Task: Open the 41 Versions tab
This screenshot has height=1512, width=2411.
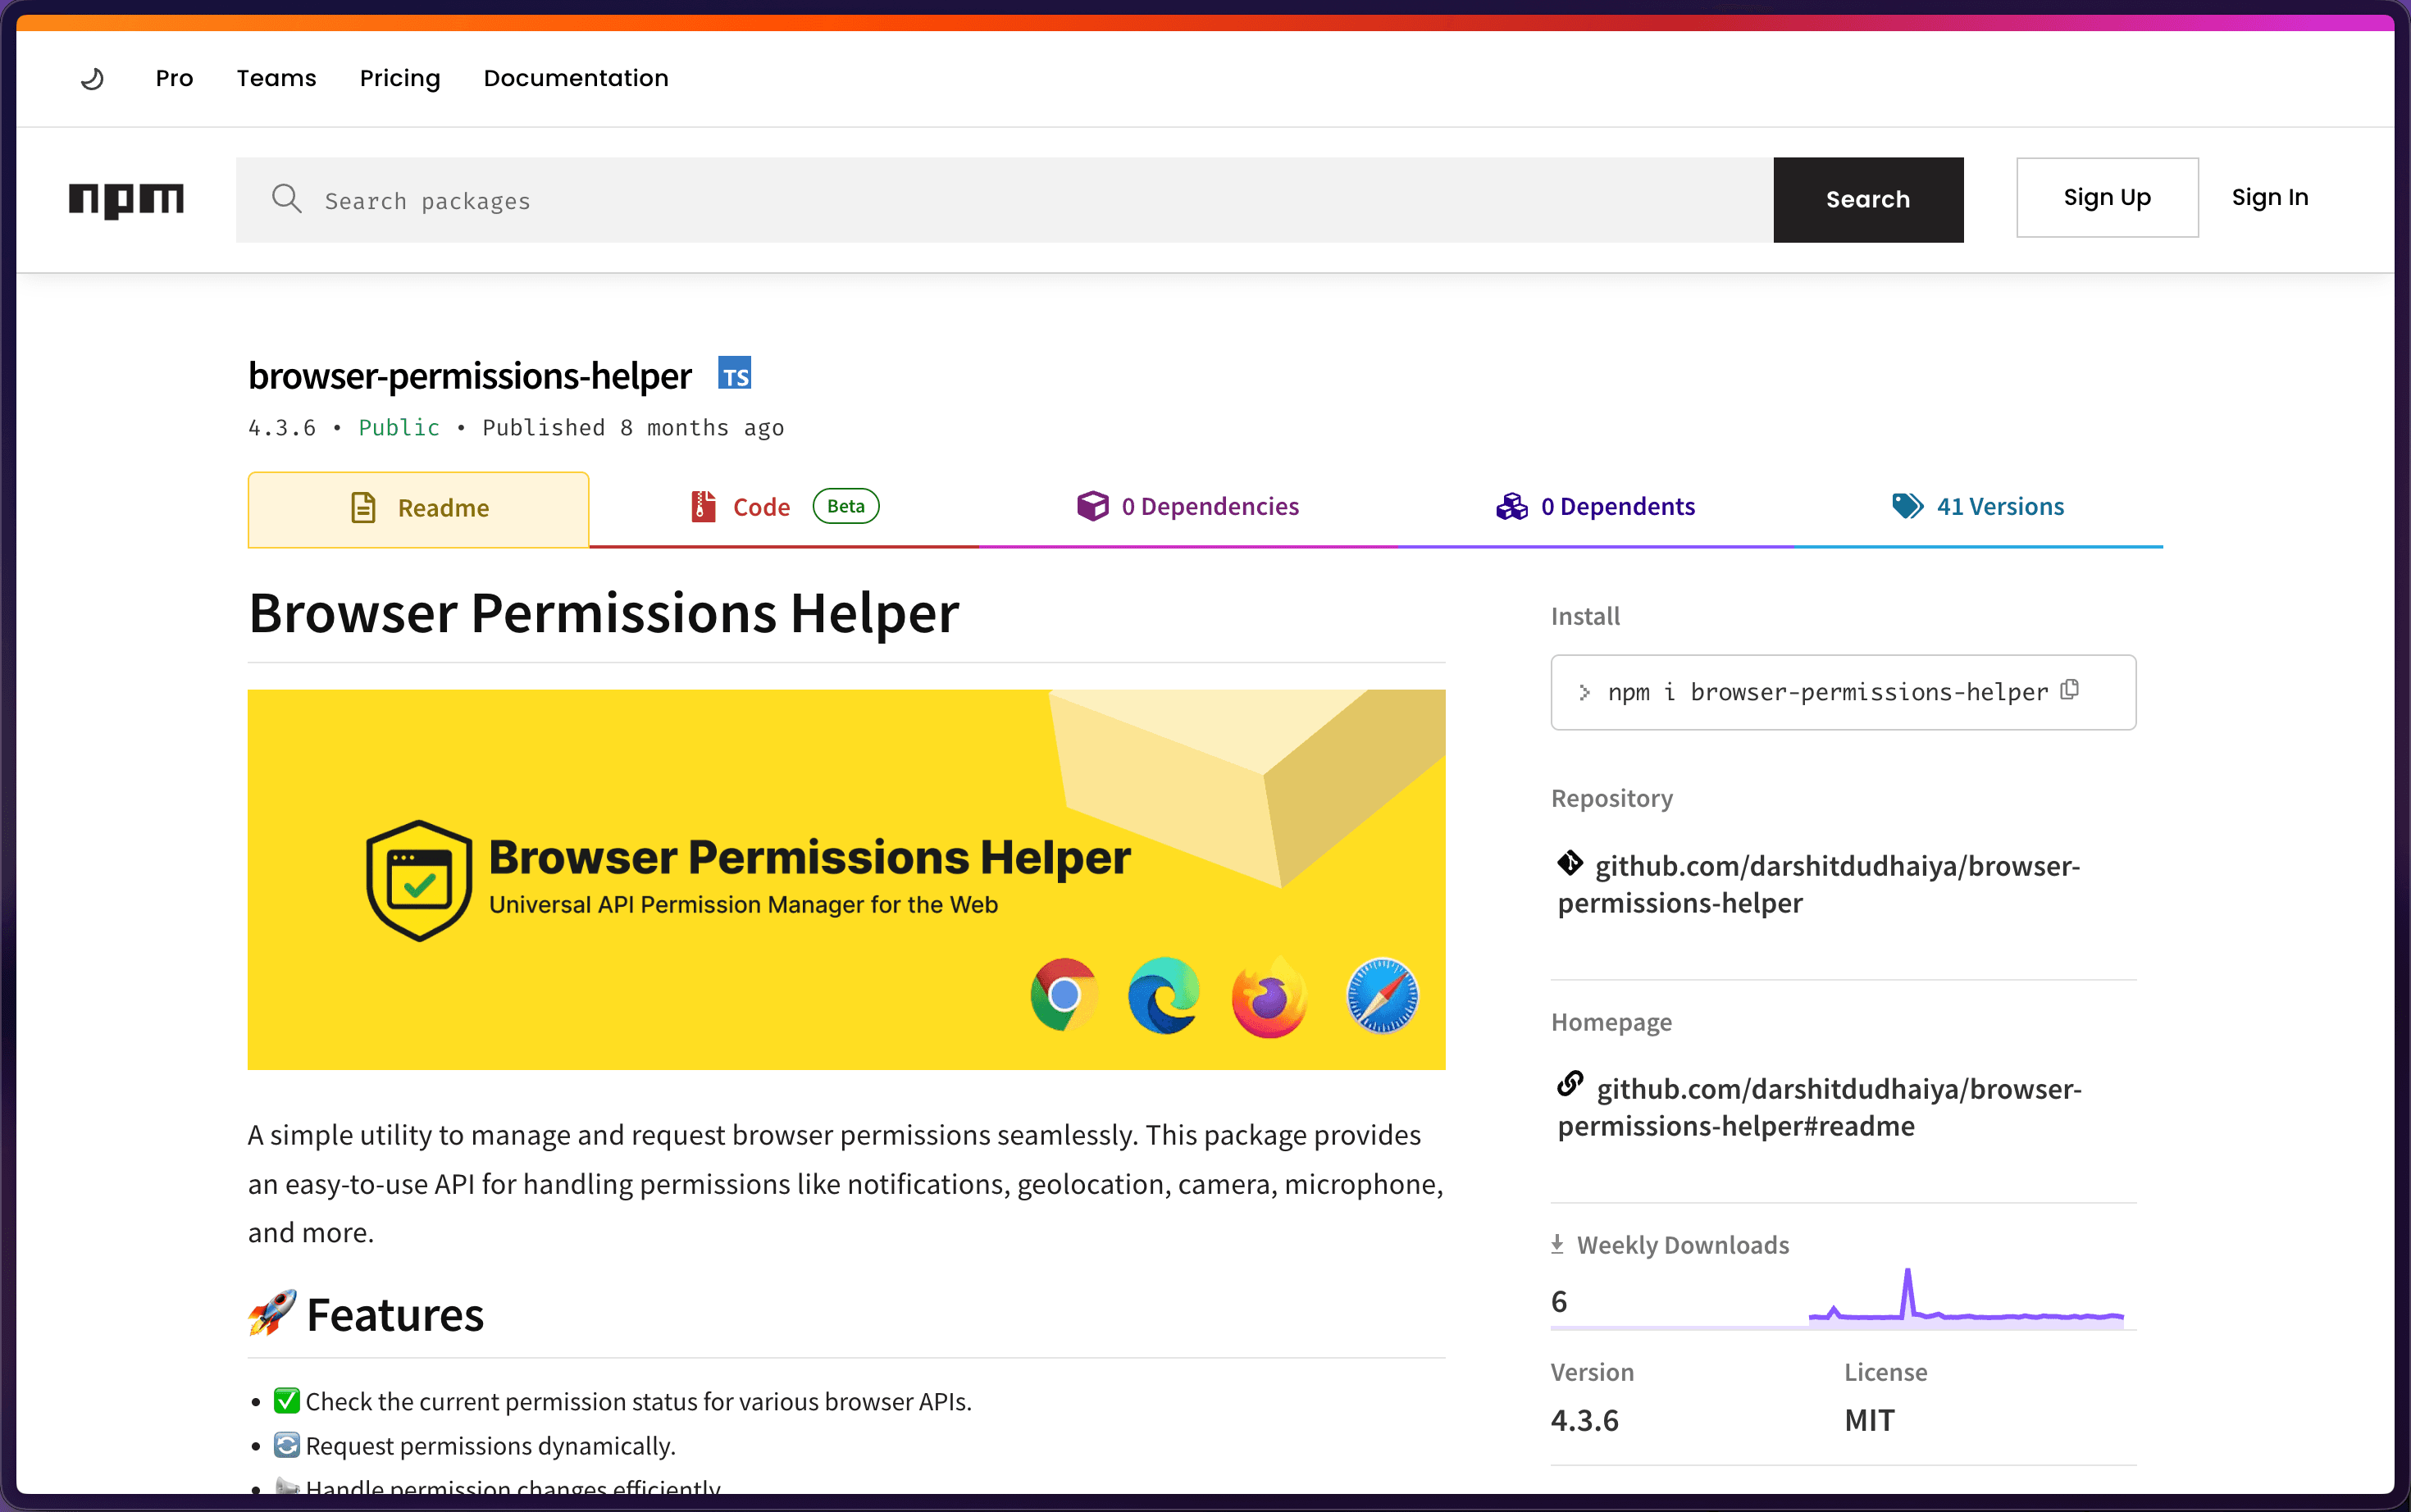Action: 1978,507
